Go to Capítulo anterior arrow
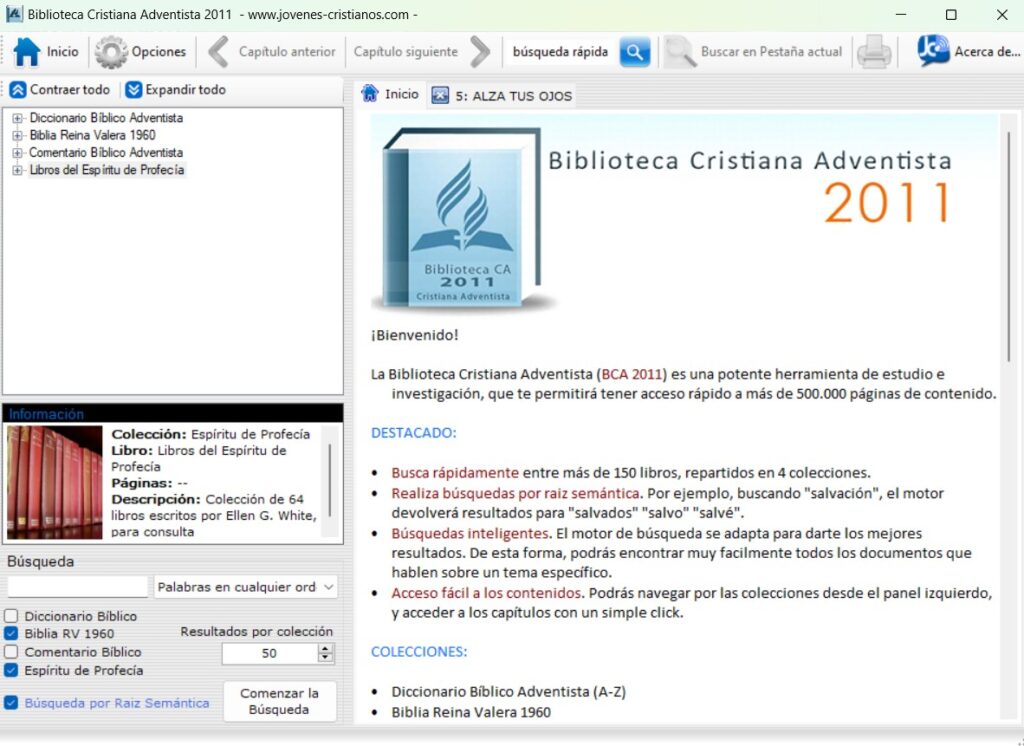The width and height of the screenshot is (1024, 746). pyautogui.click(x=218, y=51)
